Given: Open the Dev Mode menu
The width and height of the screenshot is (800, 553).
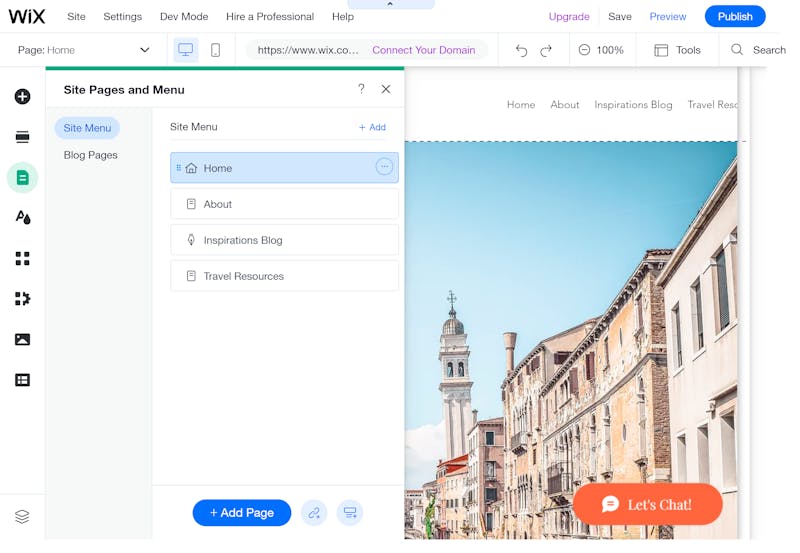Looking at the screenshot, I should coord(184,17).
